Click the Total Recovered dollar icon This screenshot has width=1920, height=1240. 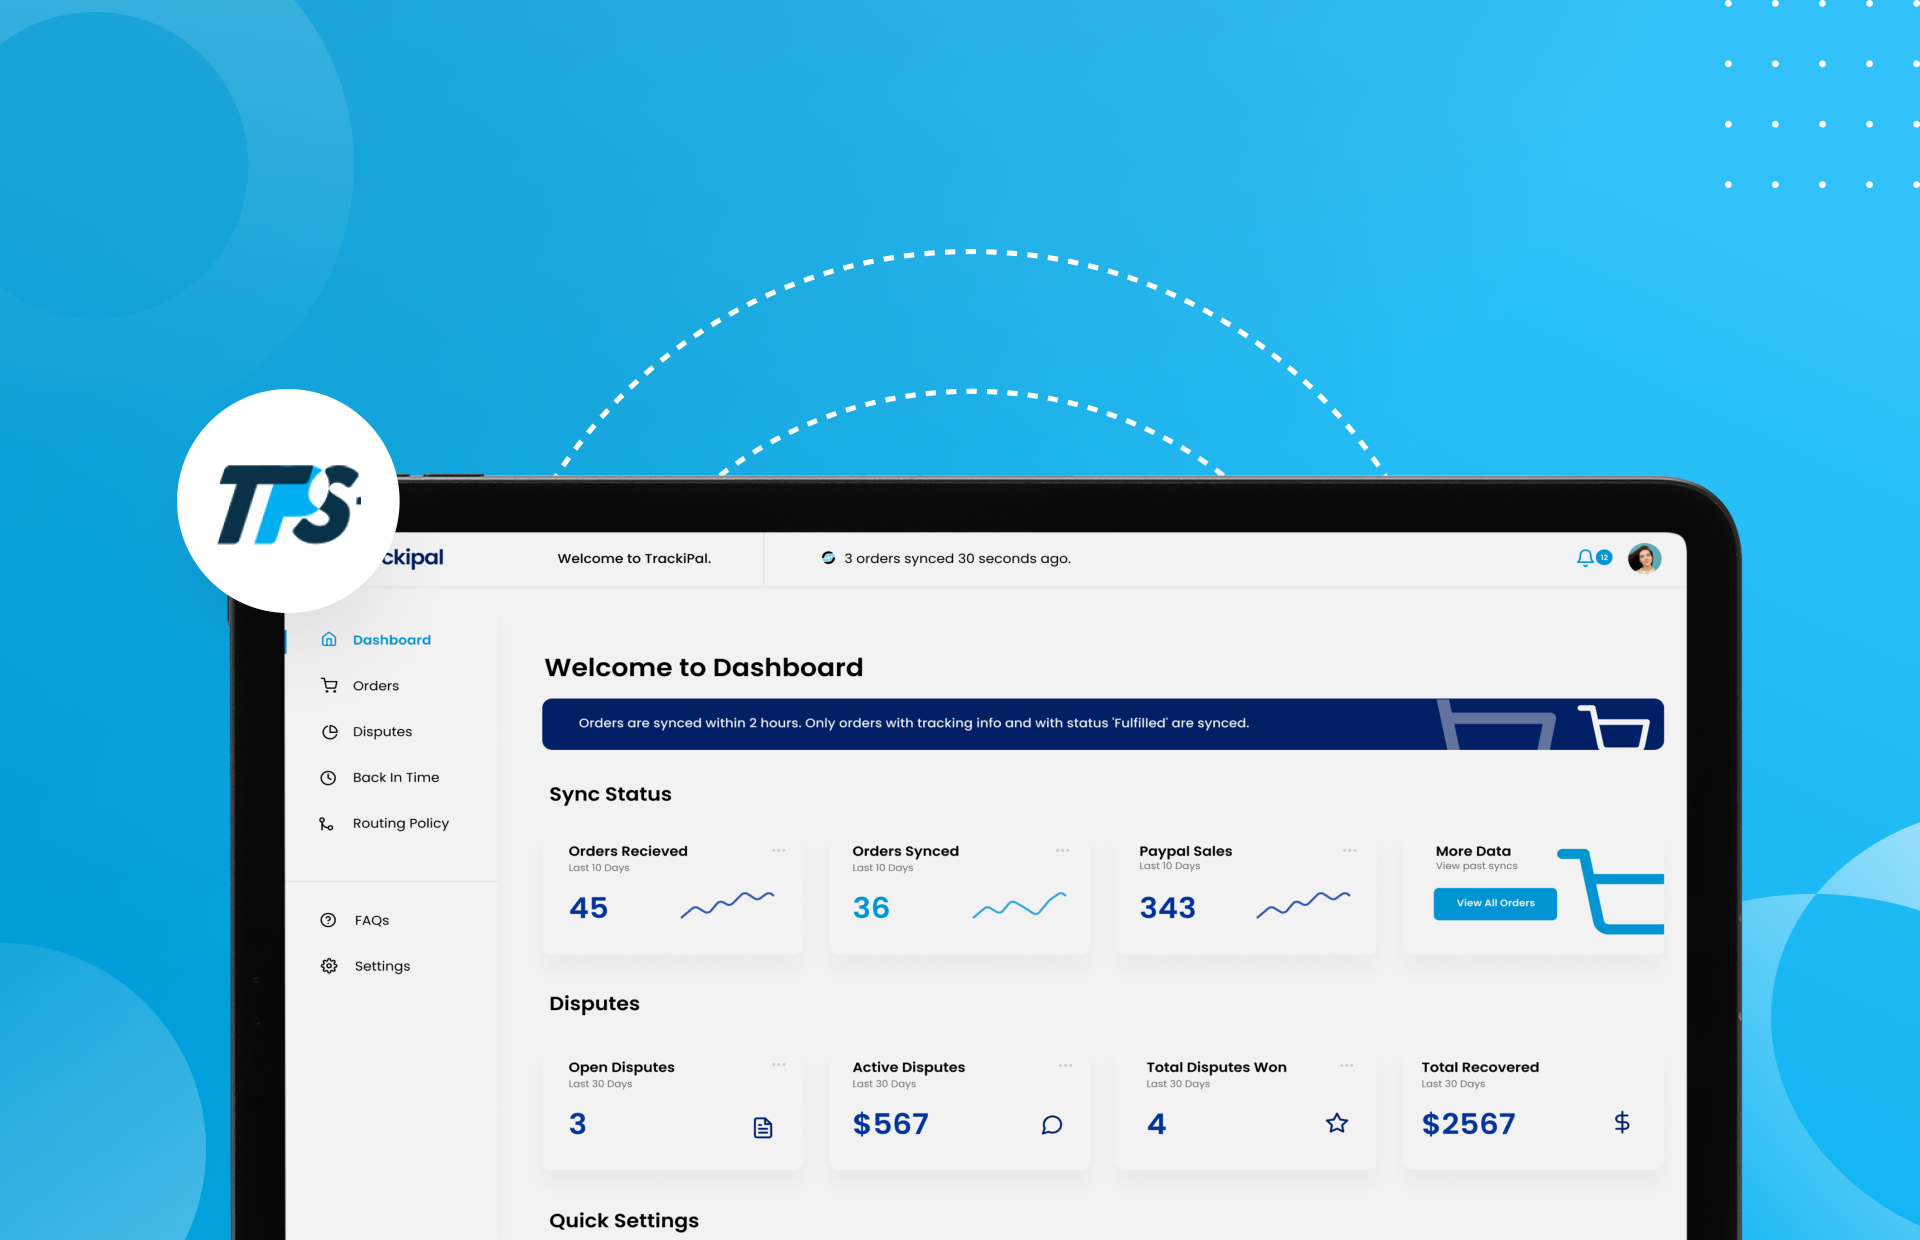[x=1622, y=1123]
